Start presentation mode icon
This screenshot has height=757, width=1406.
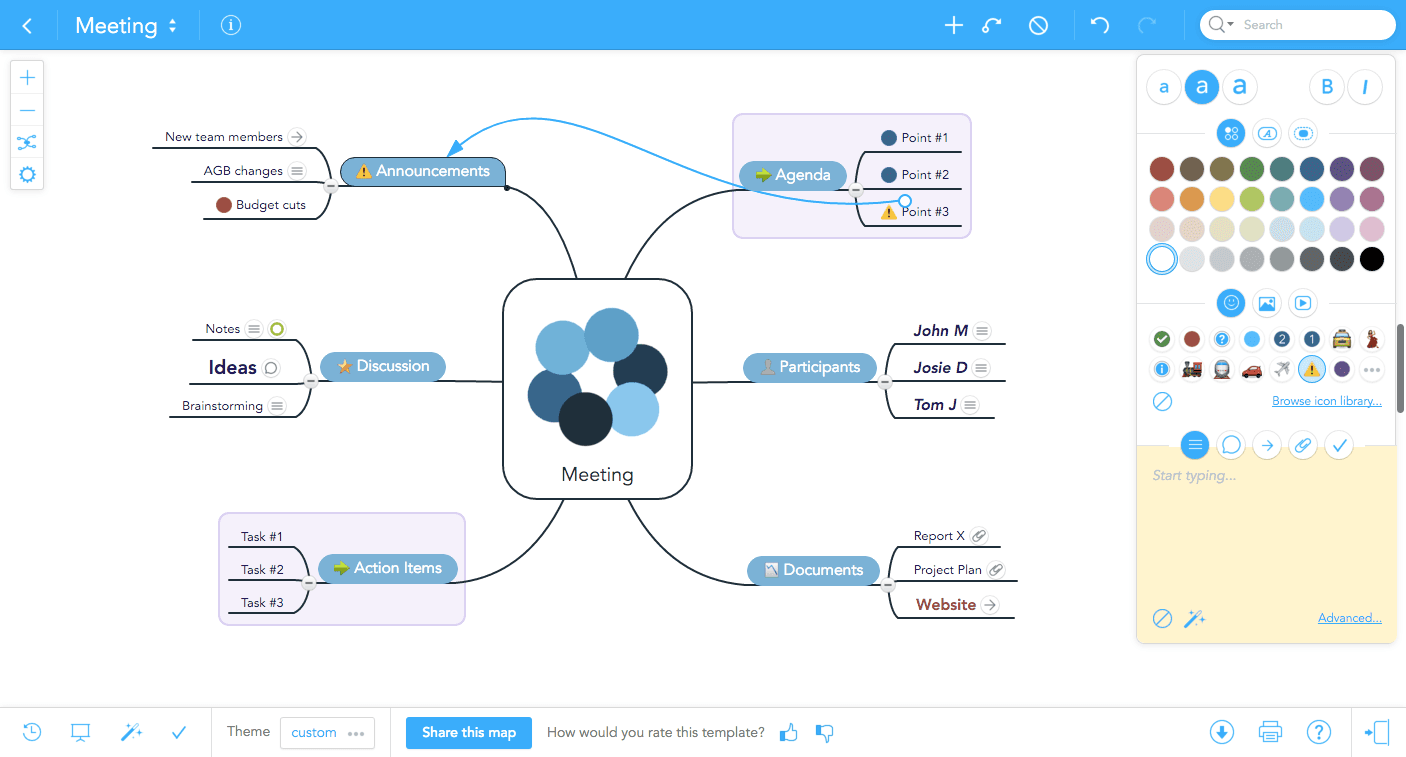[81, 732]
